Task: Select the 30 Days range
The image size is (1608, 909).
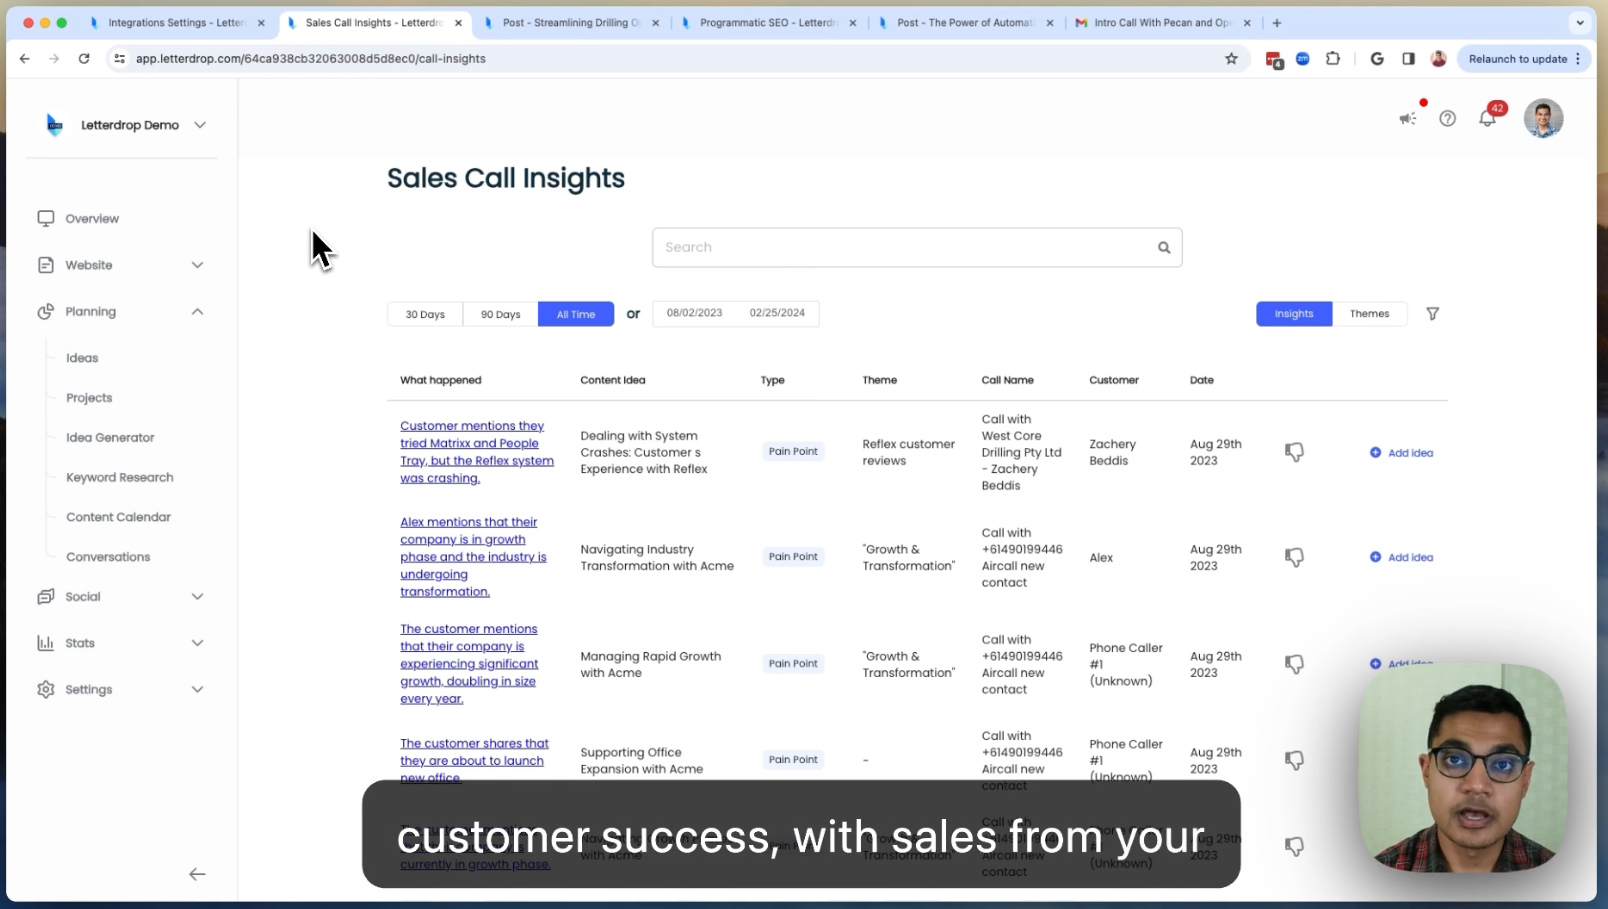Action: point(425,314)
